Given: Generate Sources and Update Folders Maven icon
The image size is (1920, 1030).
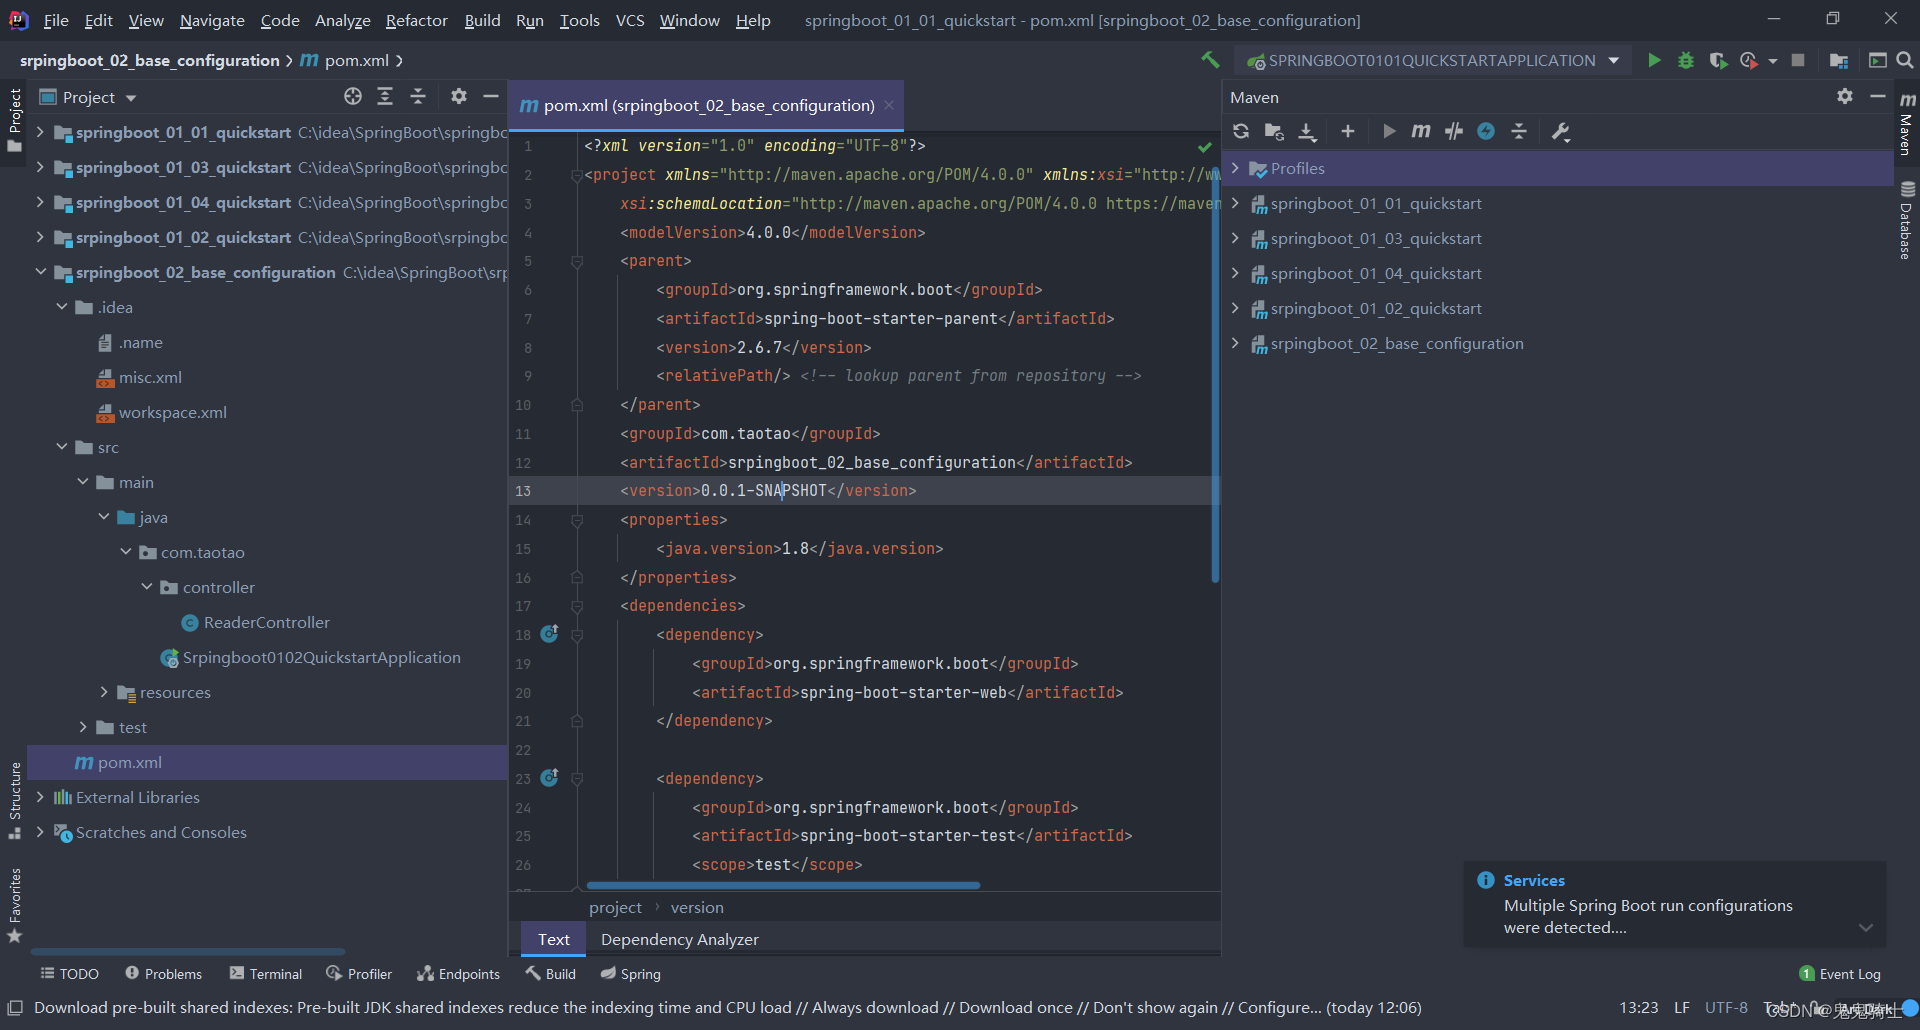Looking at the screenshot, I should 1274,131.
